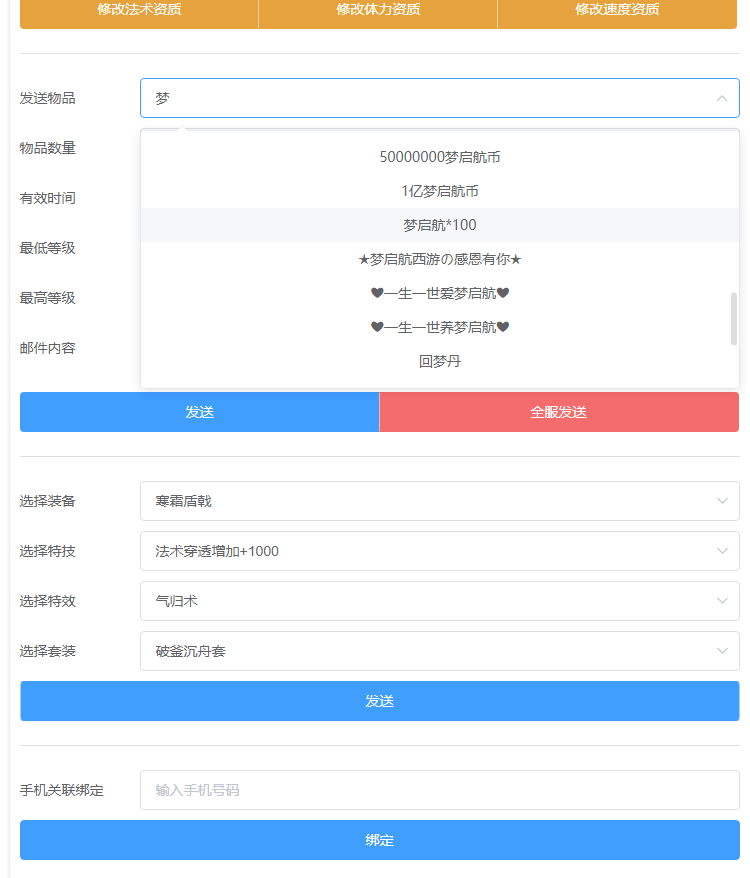Expand the 选择特技 dropdown
This screenshot has width=750, height=878.
click(439, 551)
